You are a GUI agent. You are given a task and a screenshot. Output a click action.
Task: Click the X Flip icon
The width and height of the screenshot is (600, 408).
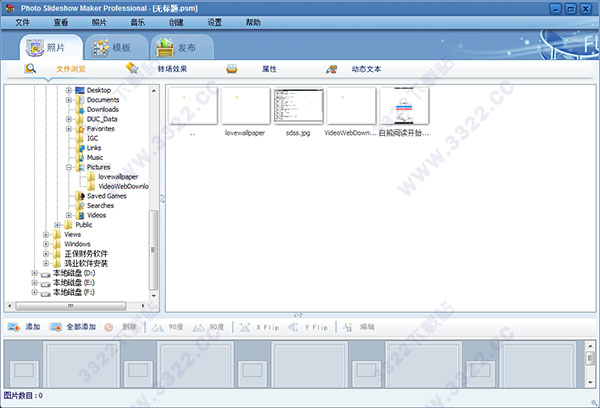[245, 327]
